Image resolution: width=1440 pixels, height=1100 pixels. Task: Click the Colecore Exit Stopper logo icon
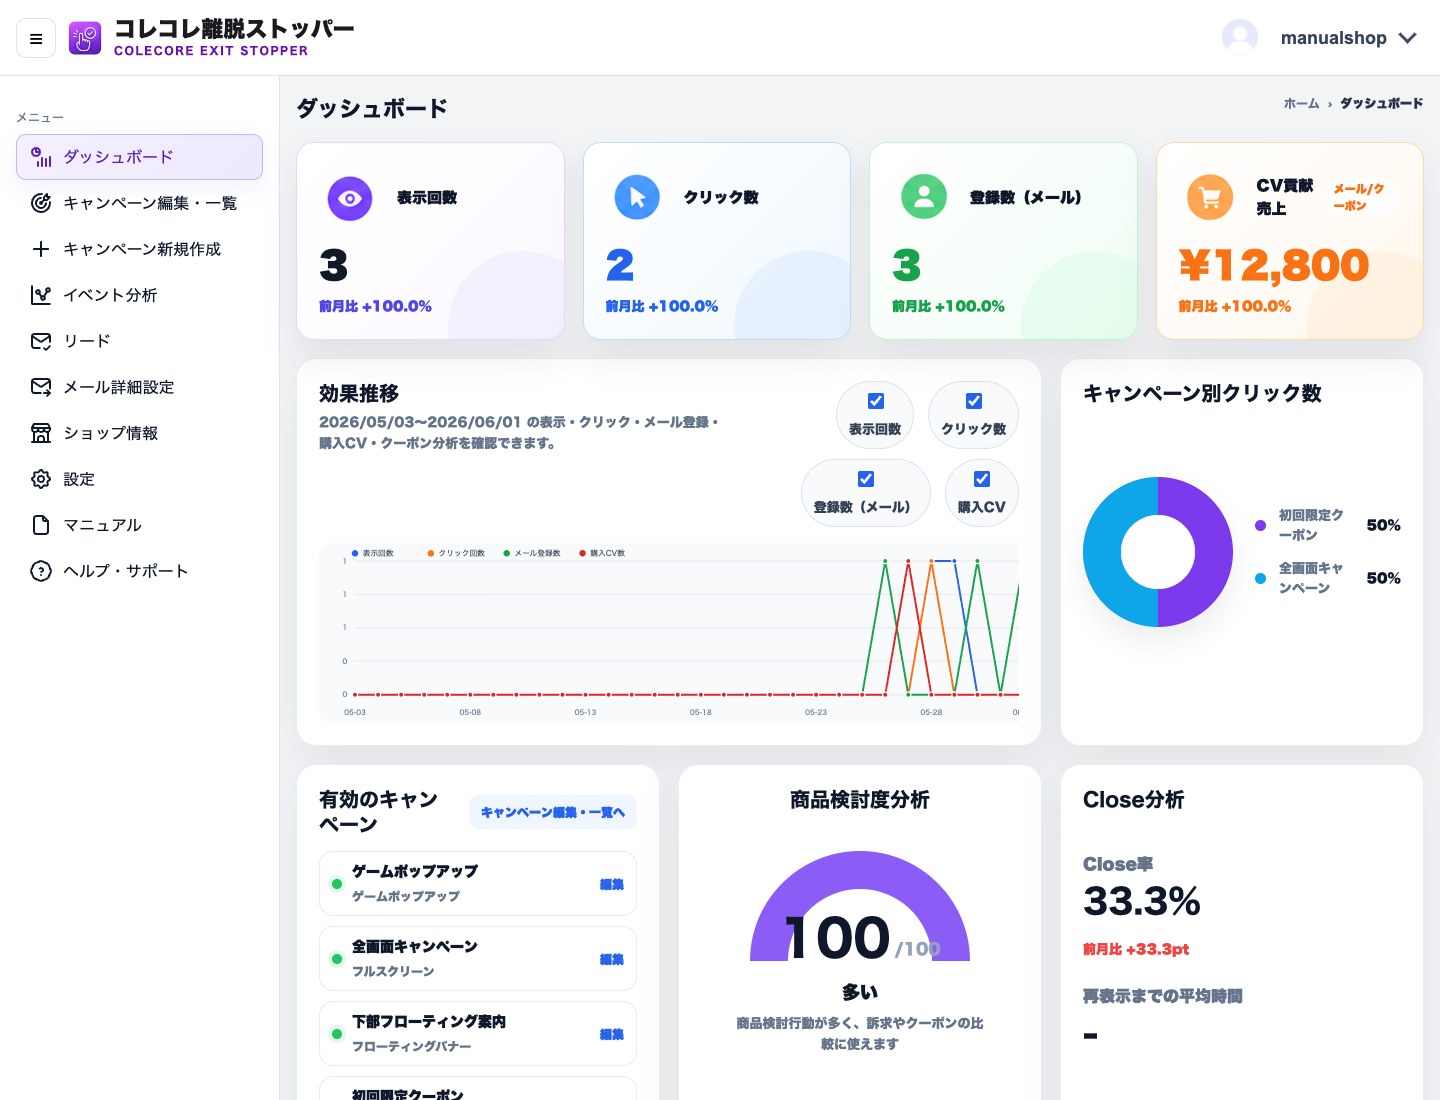click(x=85, y=38)
